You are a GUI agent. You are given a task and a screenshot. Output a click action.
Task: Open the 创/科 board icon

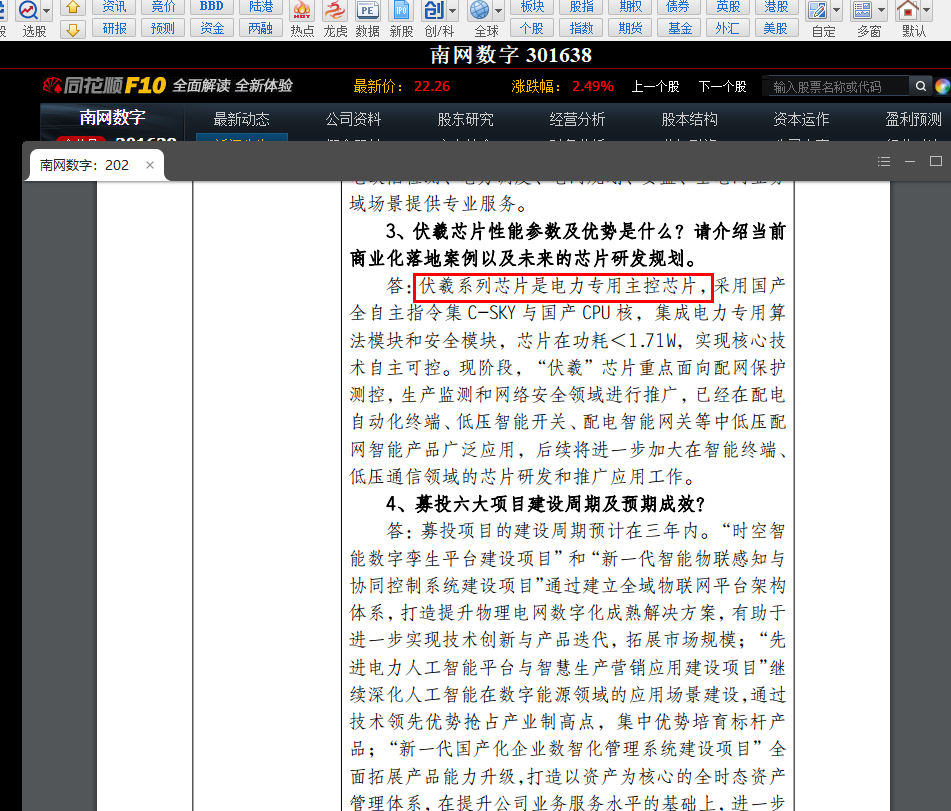(434, 10)
